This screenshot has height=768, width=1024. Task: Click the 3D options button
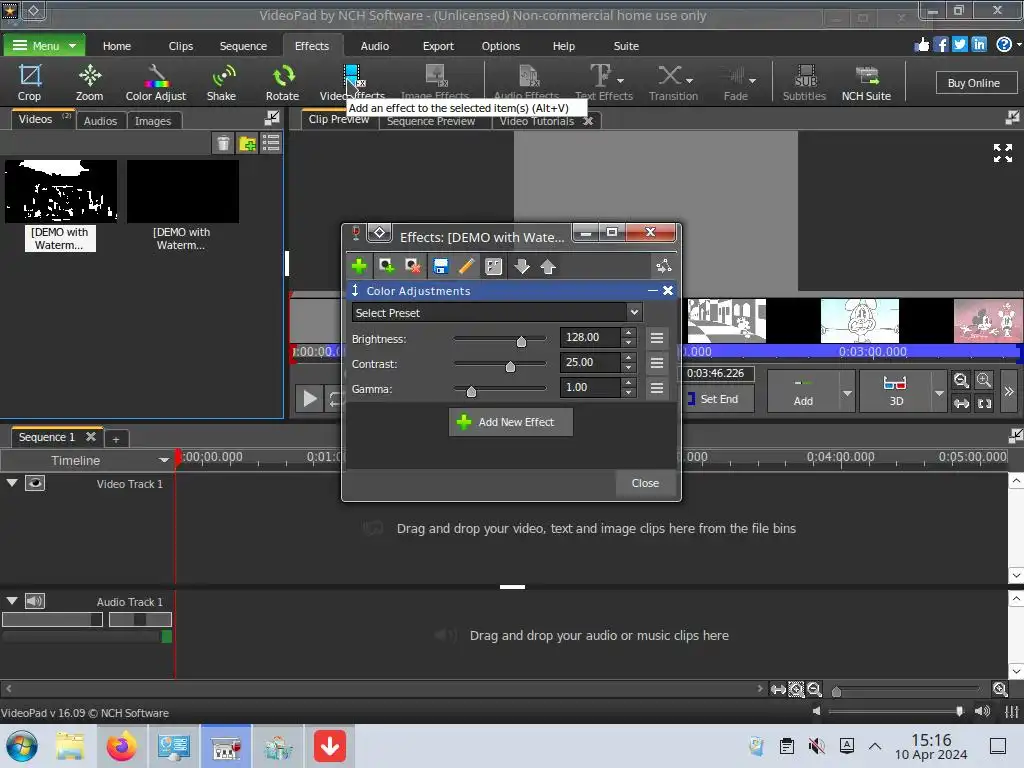pyautogui.click(x=896, y=391)
